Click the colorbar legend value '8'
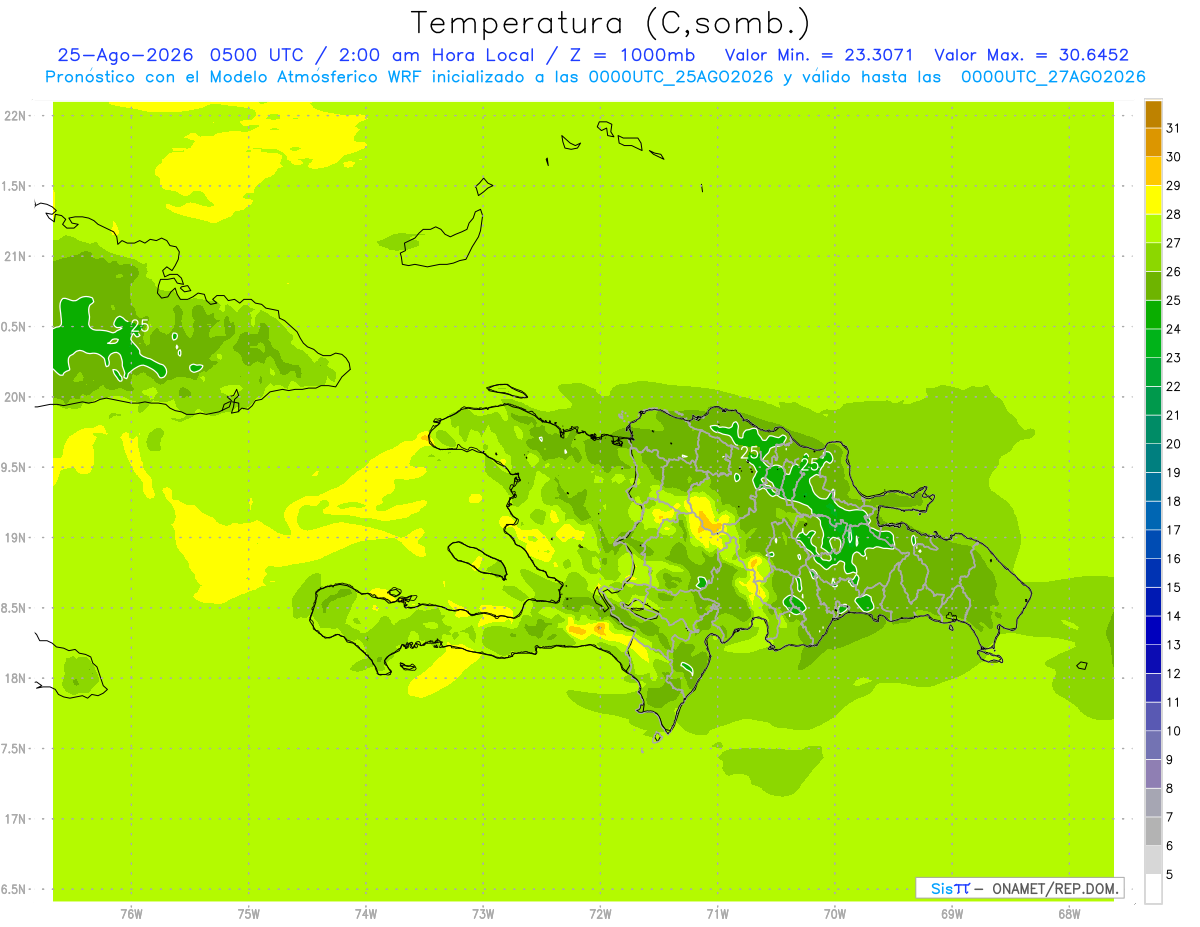The height and width of the screenshot is (927, 1200). (x=1170, y=788)
